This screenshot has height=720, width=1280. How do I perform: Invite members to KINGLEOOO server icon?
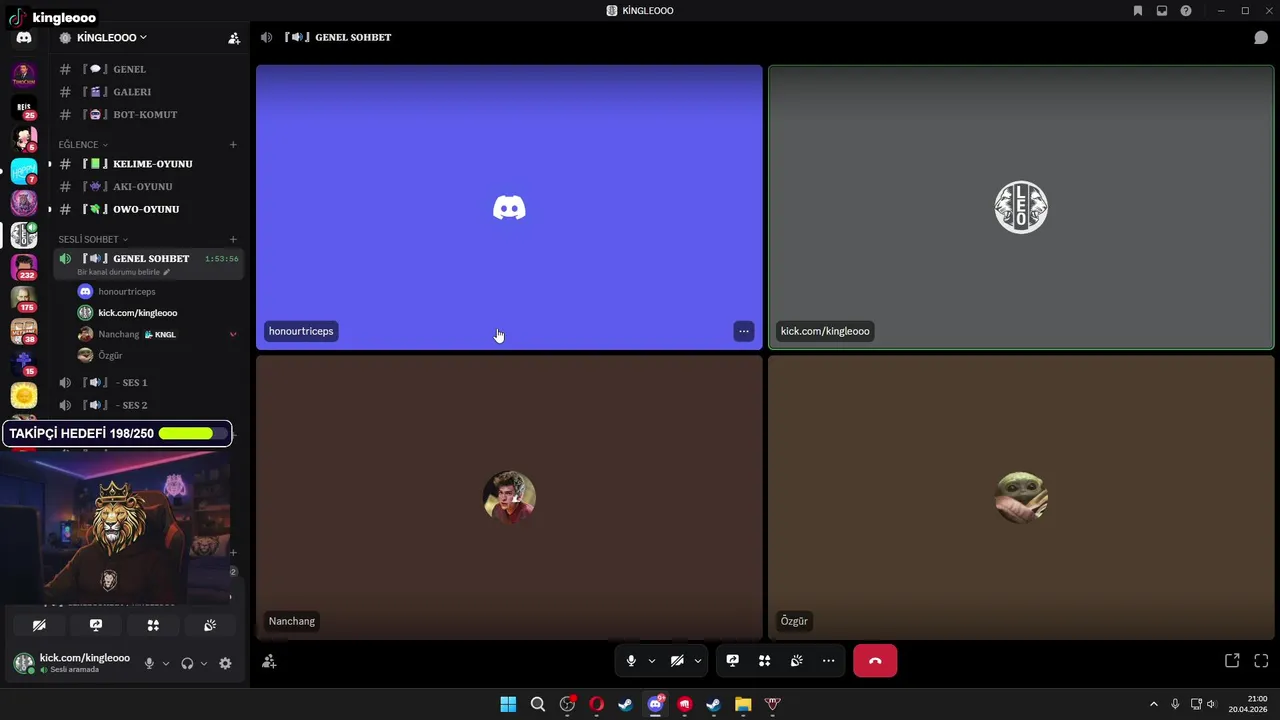(x=234, y=38)
